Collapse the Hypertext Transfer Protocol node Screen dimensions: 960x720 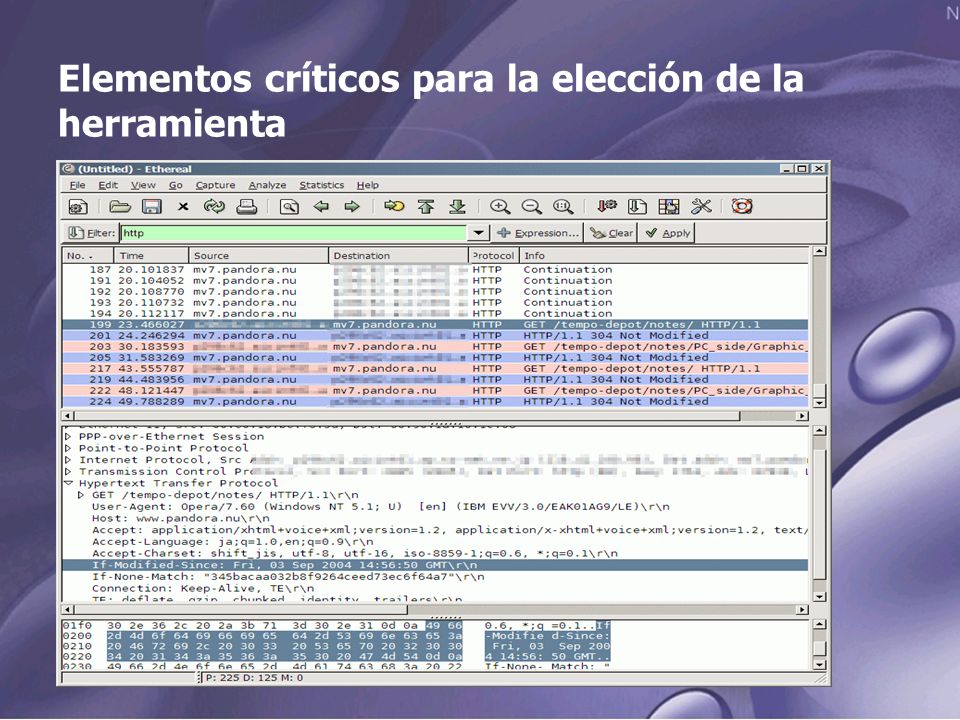pos(68,483)
